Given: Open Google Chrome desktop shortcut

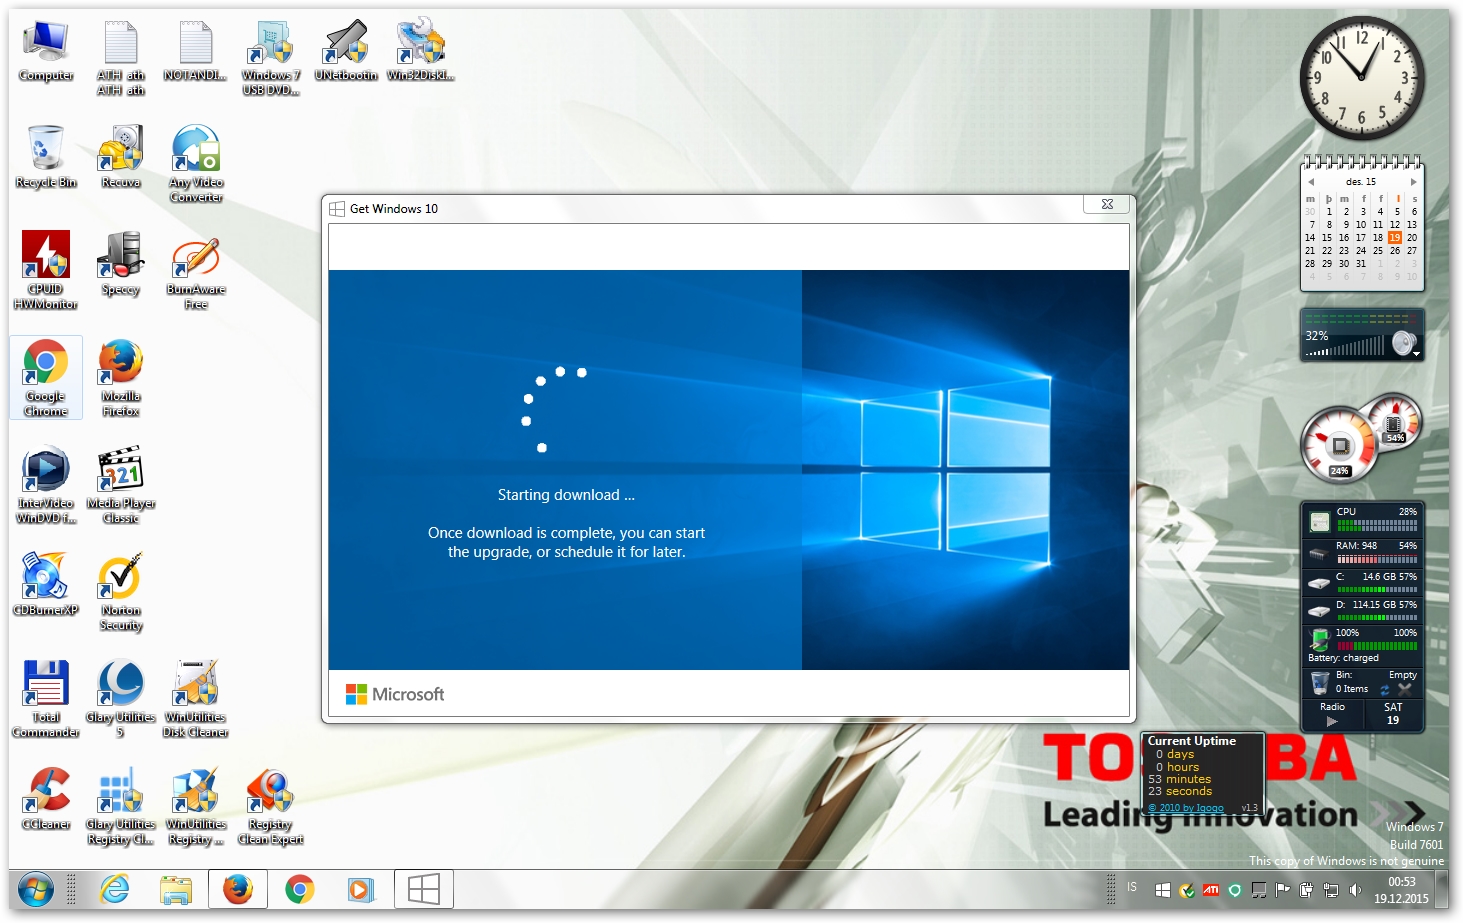Looking at the screenshot, I should [x=46, y=378].
